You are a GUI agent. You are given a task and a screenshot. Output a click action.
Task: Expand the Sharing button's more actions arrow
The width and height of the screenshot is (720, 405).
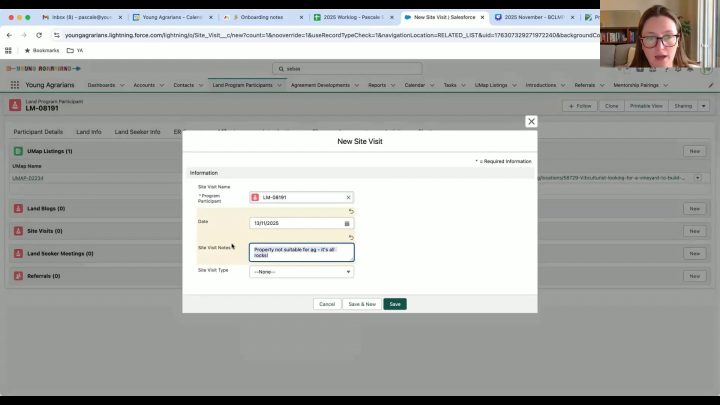(703, 106)
